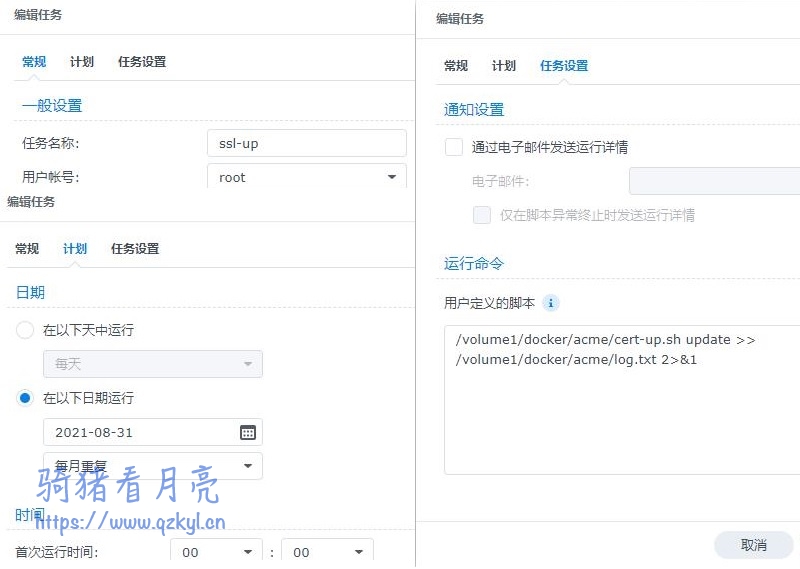Switch to 计划 tab in top-left window
This screenshot has width=800, height=569.
82,62
